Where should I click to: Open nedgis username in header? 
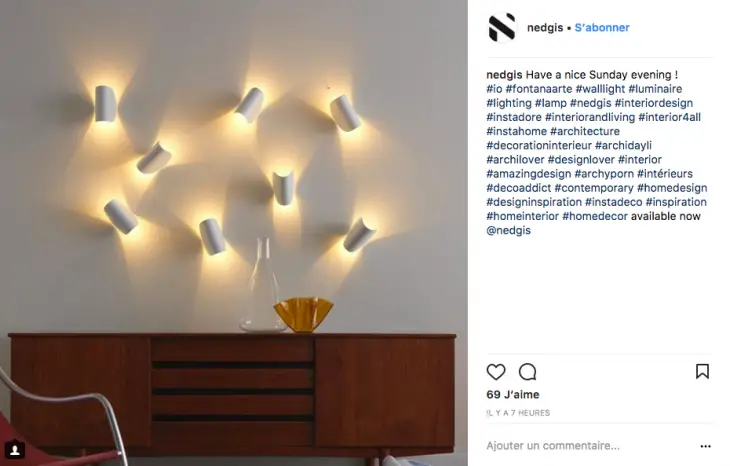point(545,27)
